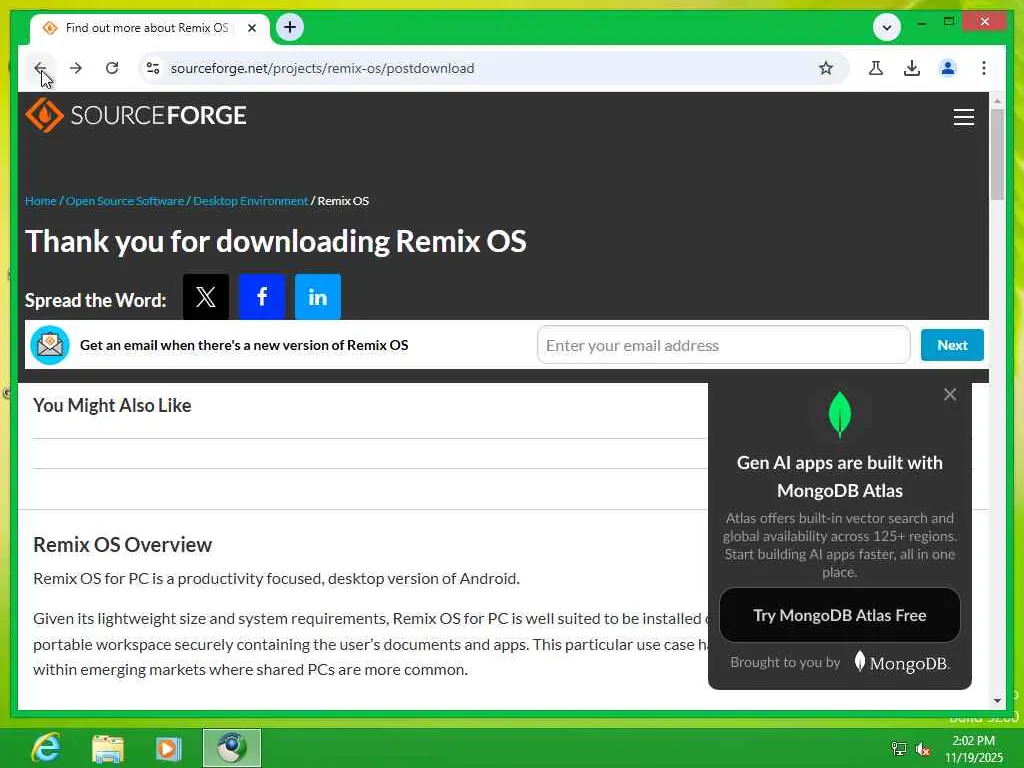Click 'Get an email when there's a new version' text

pyautogui.click(x=244, y=345)
